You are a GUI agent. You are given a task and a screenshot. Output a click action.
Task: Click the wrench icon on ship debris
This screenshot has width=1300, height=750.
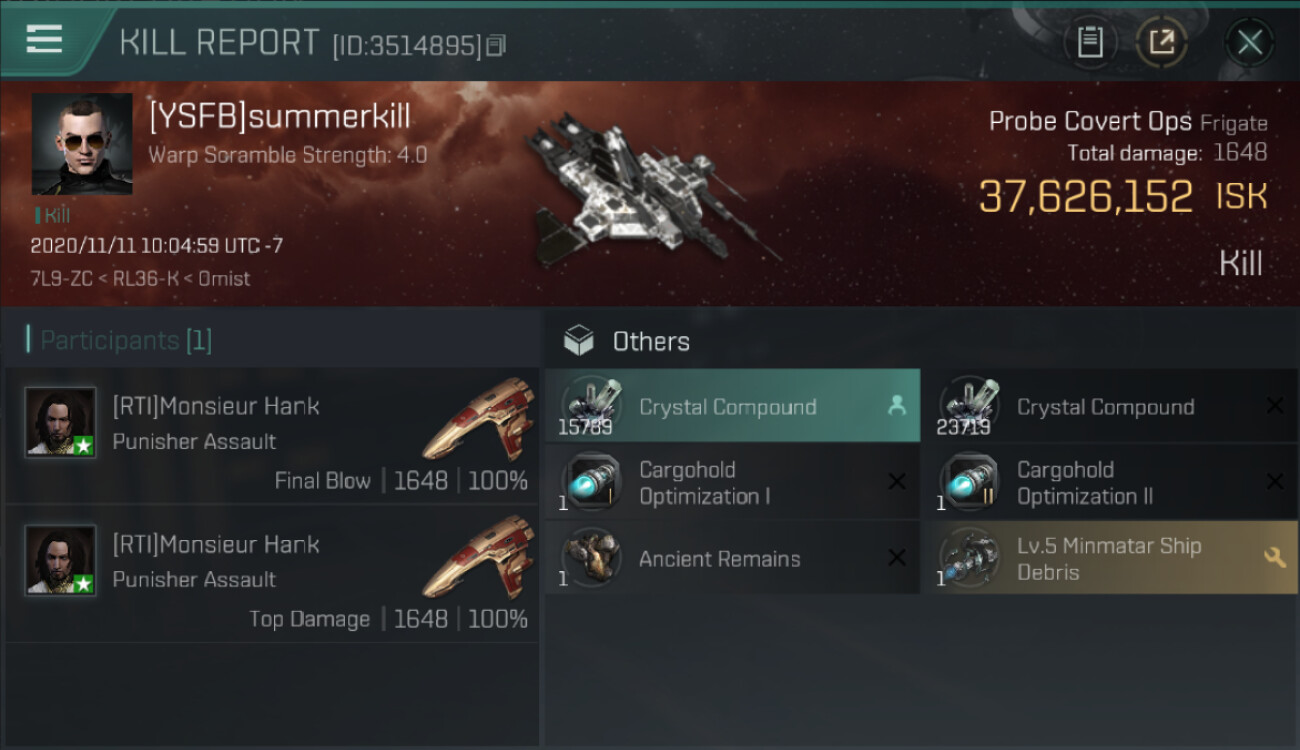tap(1275, 558)
